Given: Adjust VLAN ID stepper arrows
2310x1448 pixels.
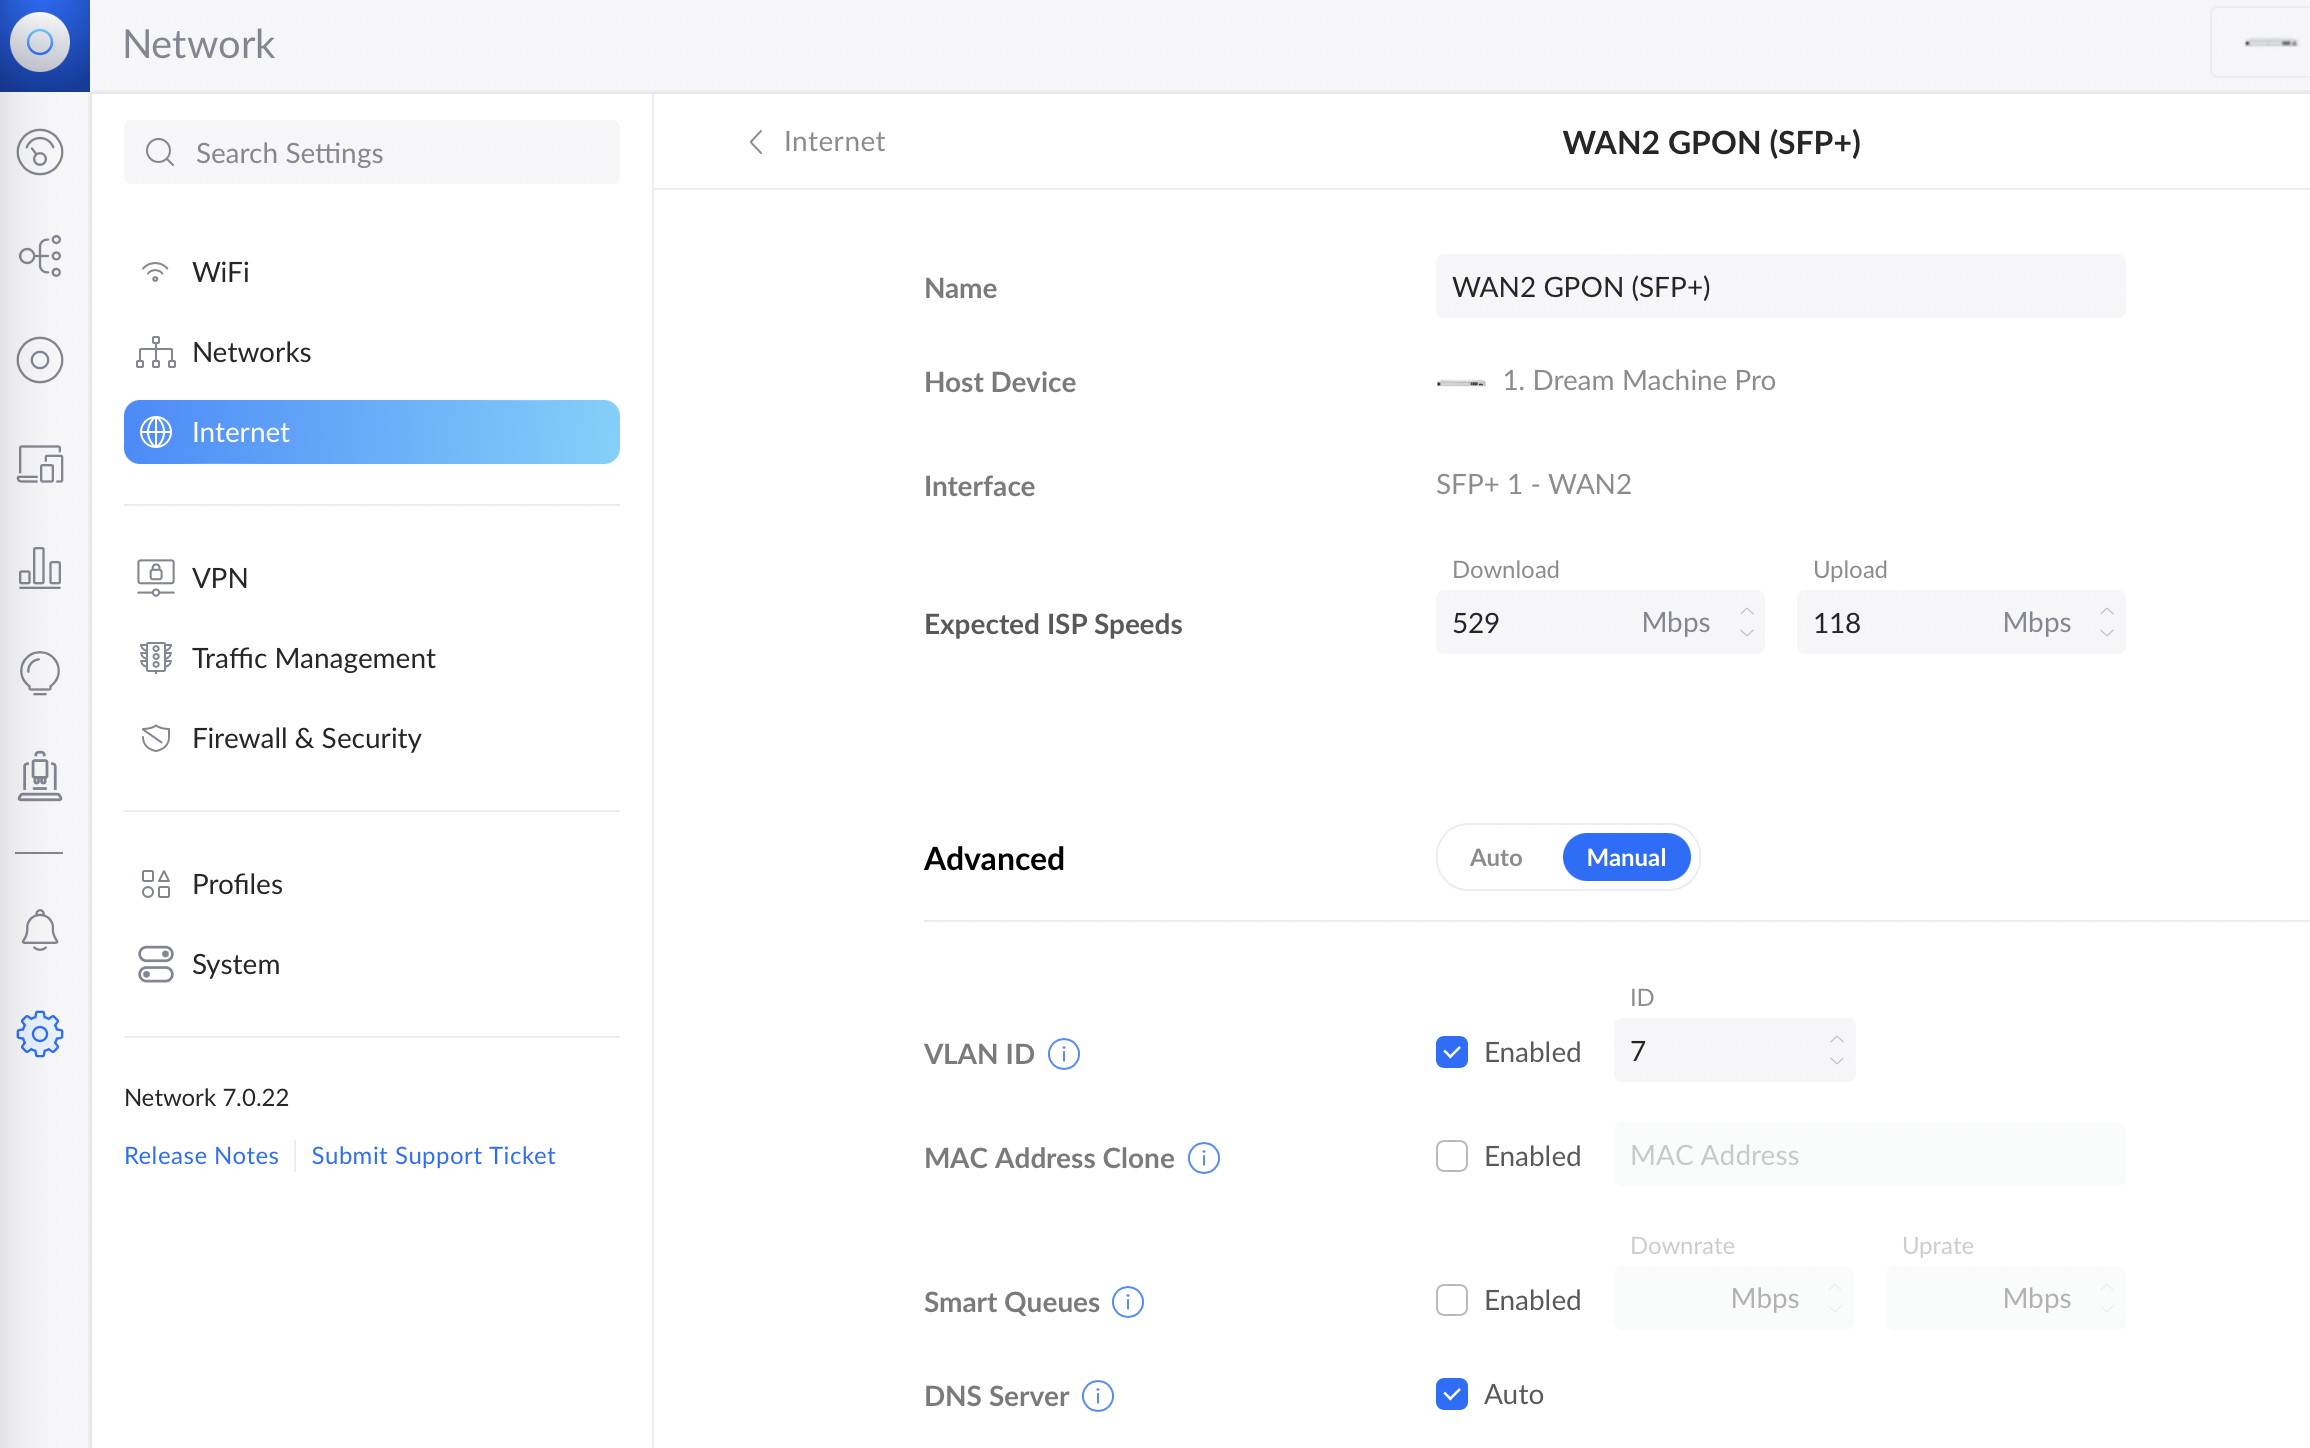Looking at the screenshot, I should pos(1837,1050).
